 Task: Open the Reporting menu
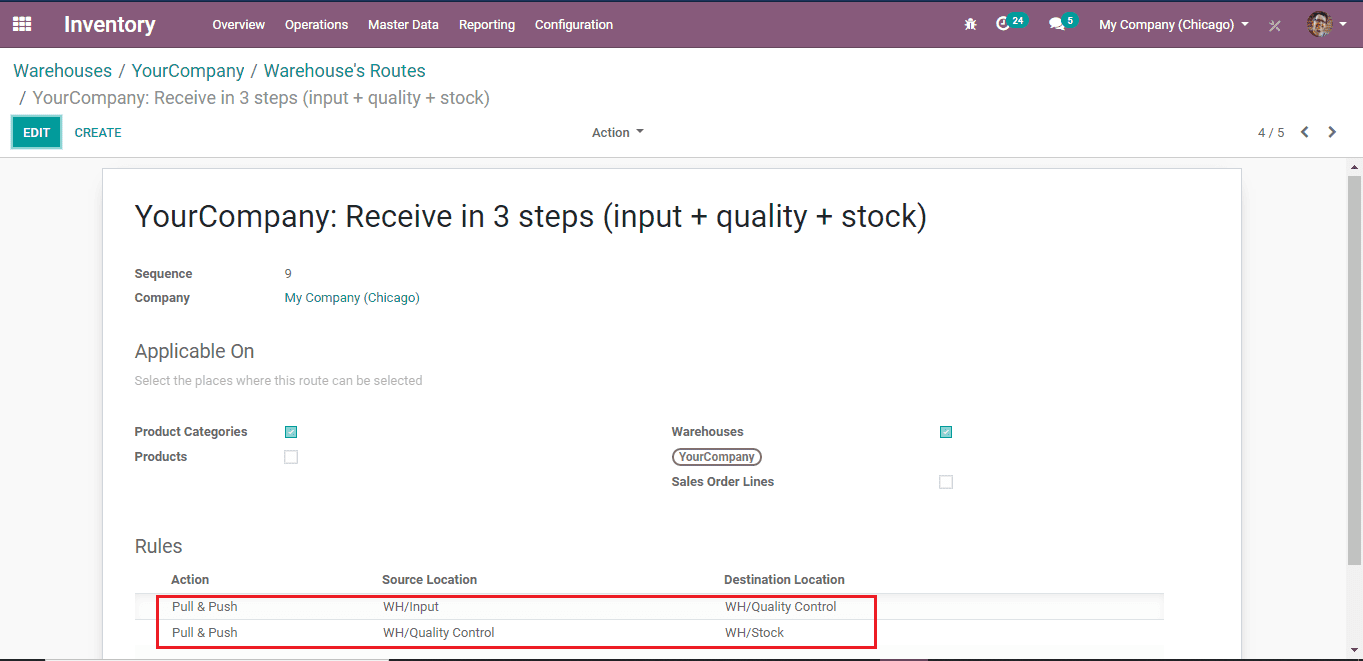487,24
